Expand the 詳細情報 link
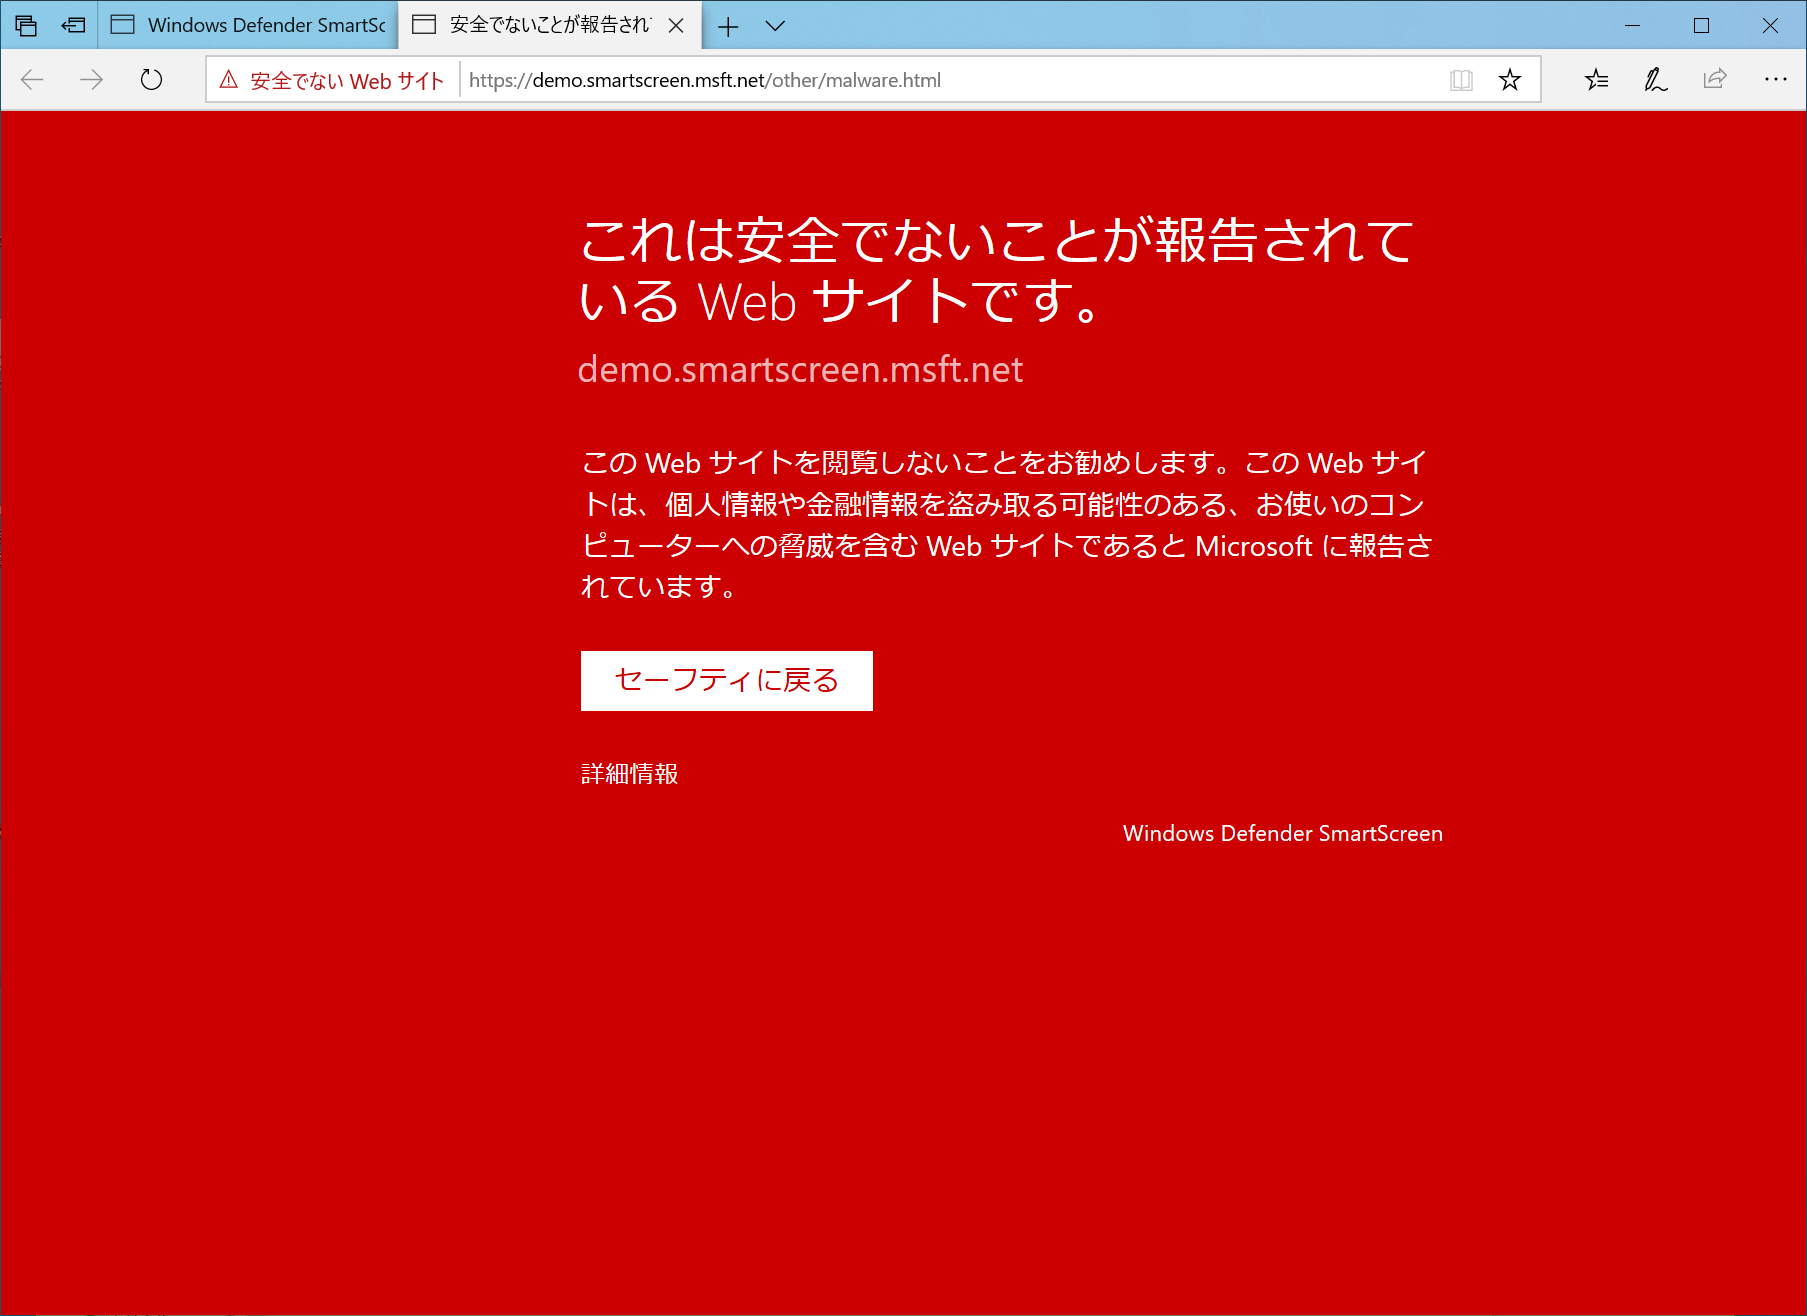Screen dimensions: 1807x1316 pyautogui.click(x=630, y=774)
